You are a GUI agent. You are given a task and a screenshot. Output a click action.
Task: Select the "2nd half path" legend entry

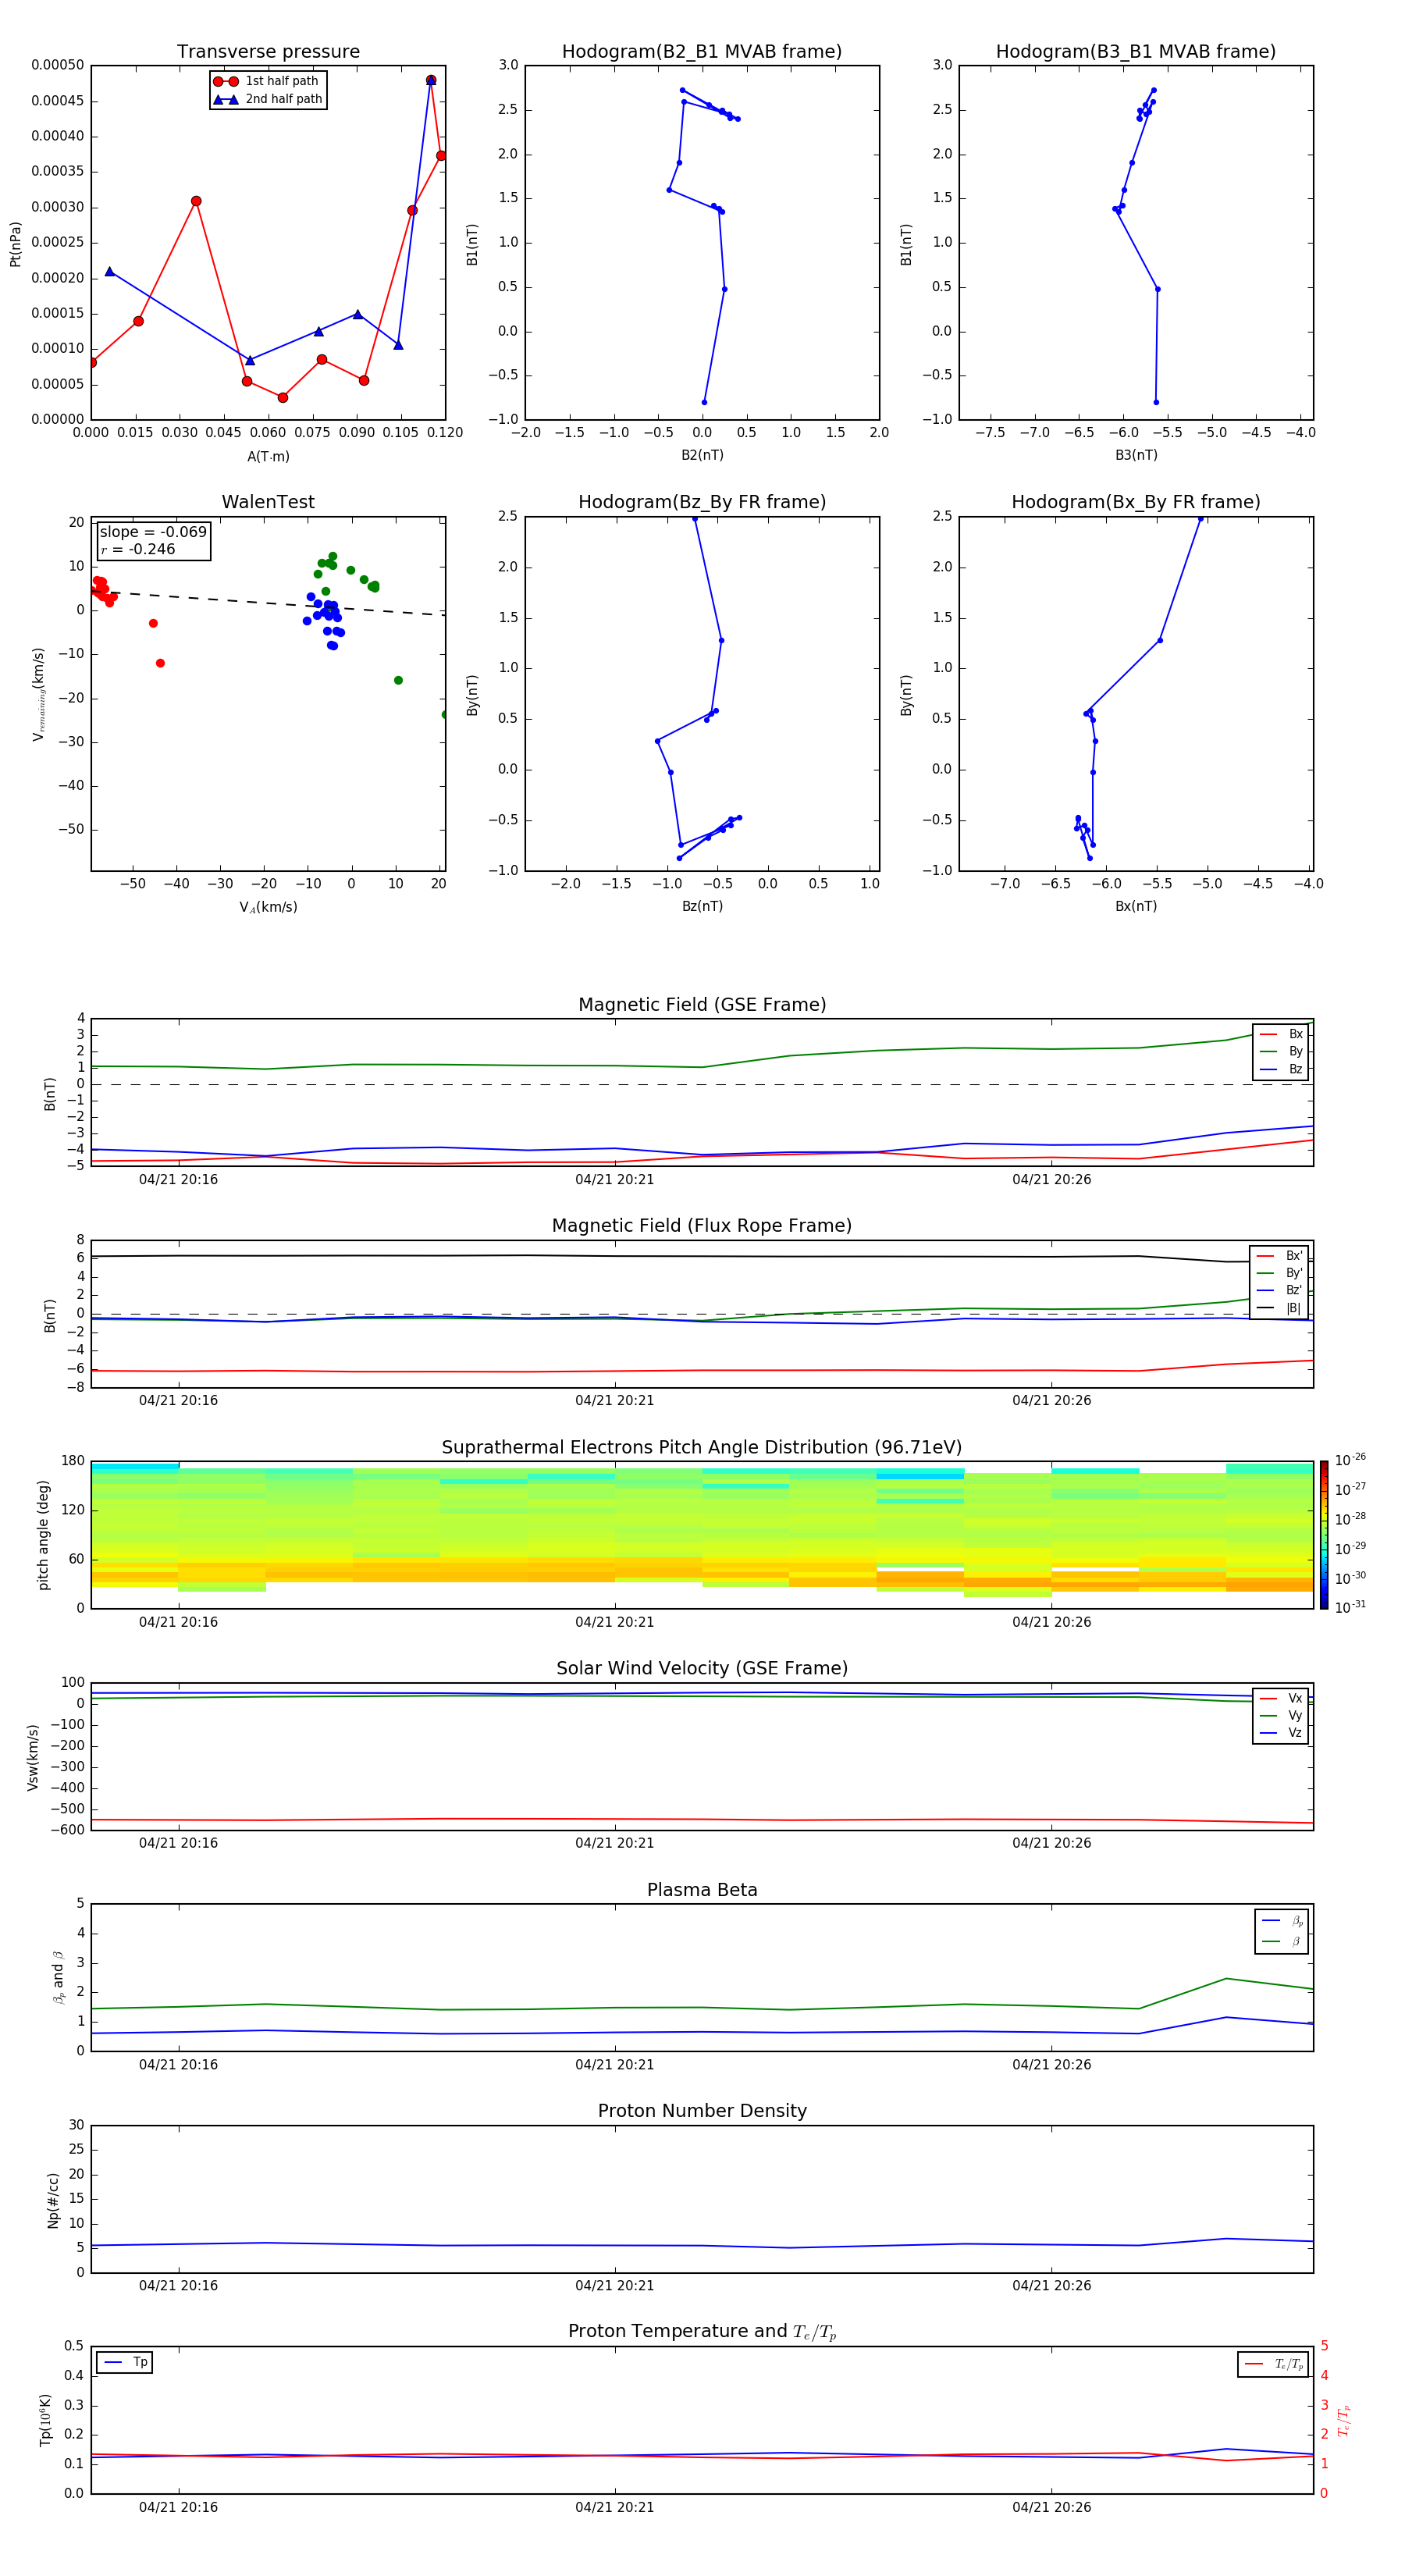point(267,99)
